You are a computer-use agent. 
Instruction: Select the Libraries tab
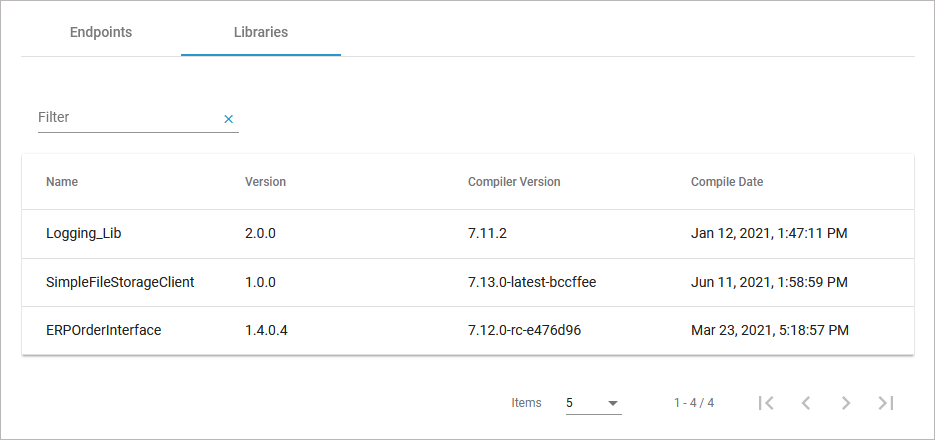pos(261,32)
